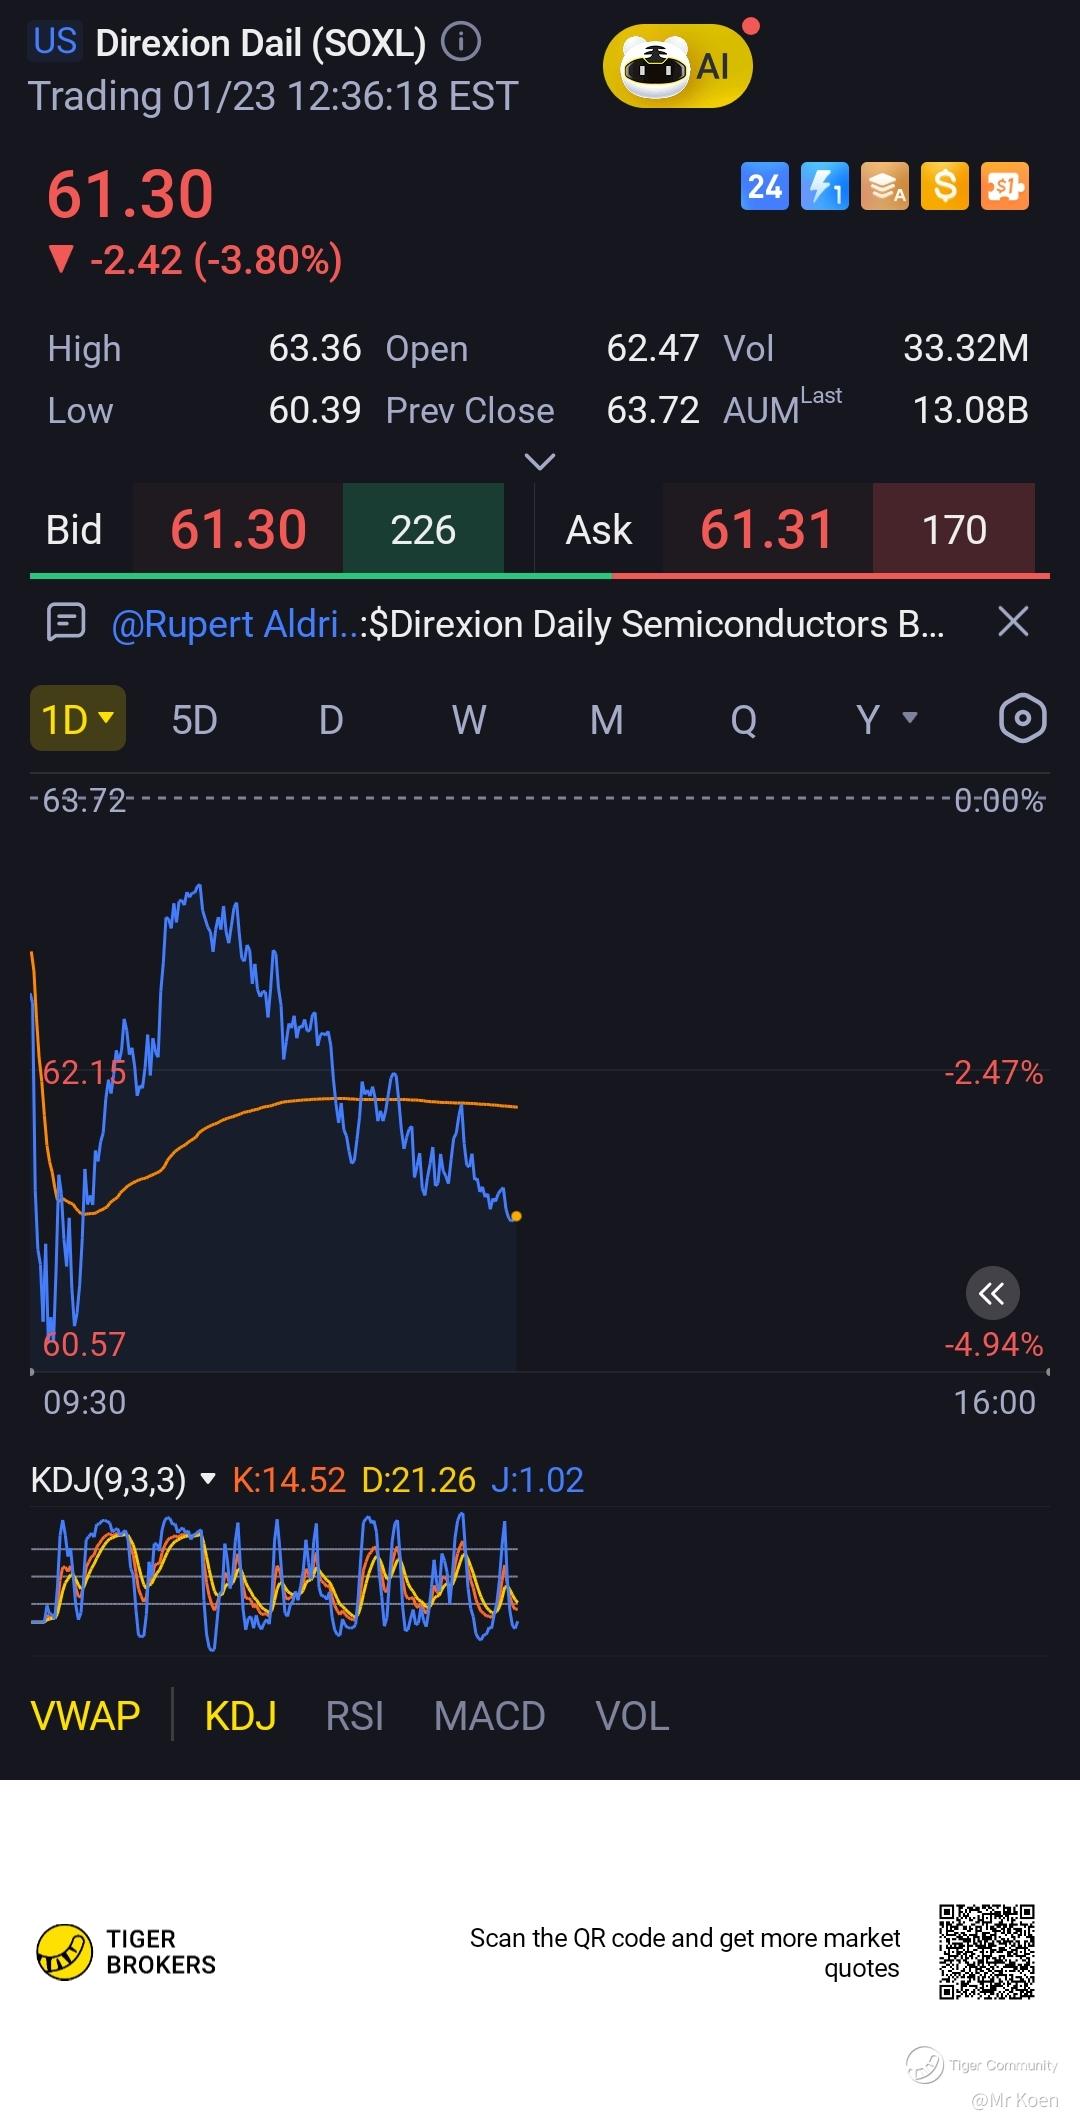Tap the bid size 226
Viewport: 1080px width, 2125px height.
pos(423,529)
